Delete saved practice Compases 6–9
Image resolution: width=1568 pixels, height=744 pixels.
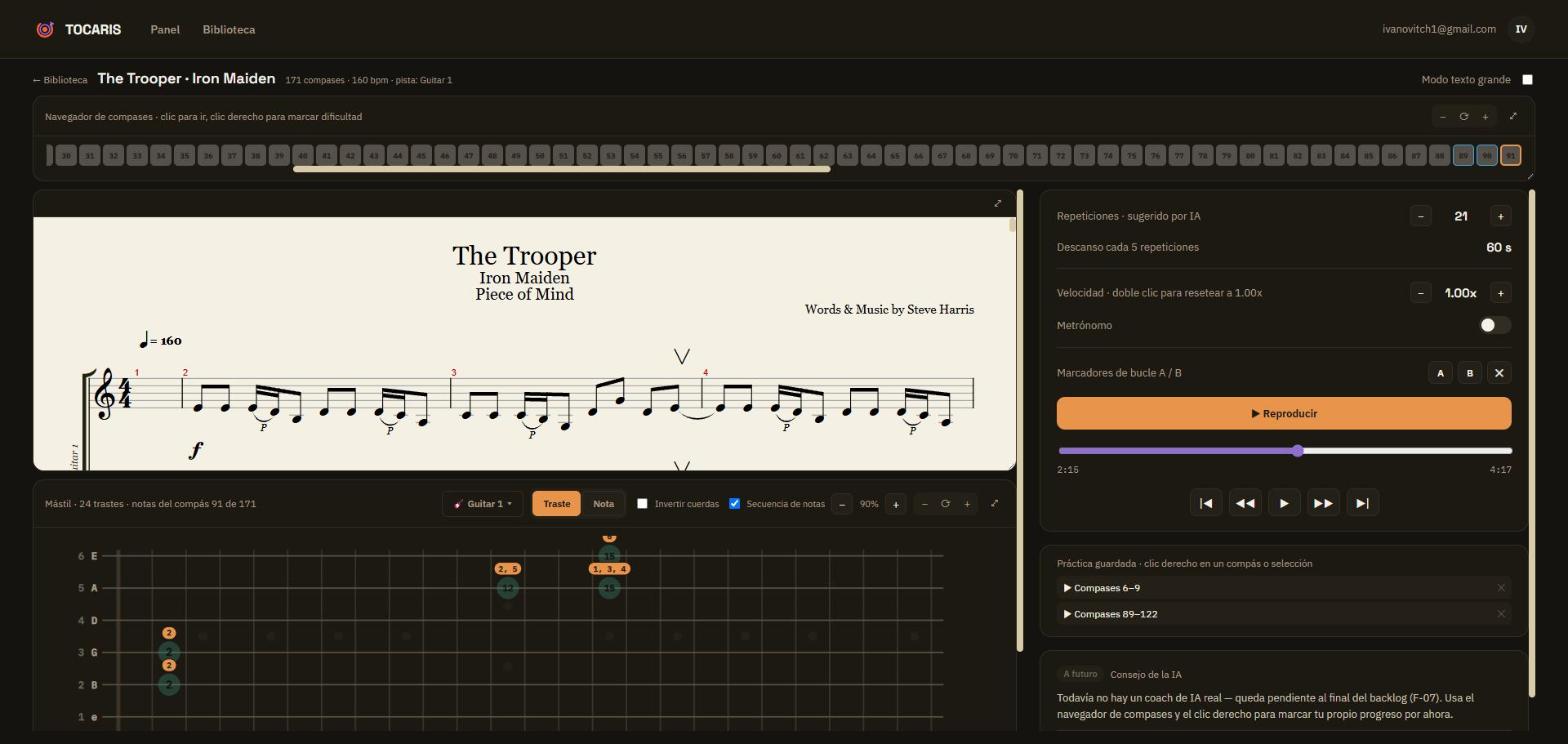(x=1501, y=588)
